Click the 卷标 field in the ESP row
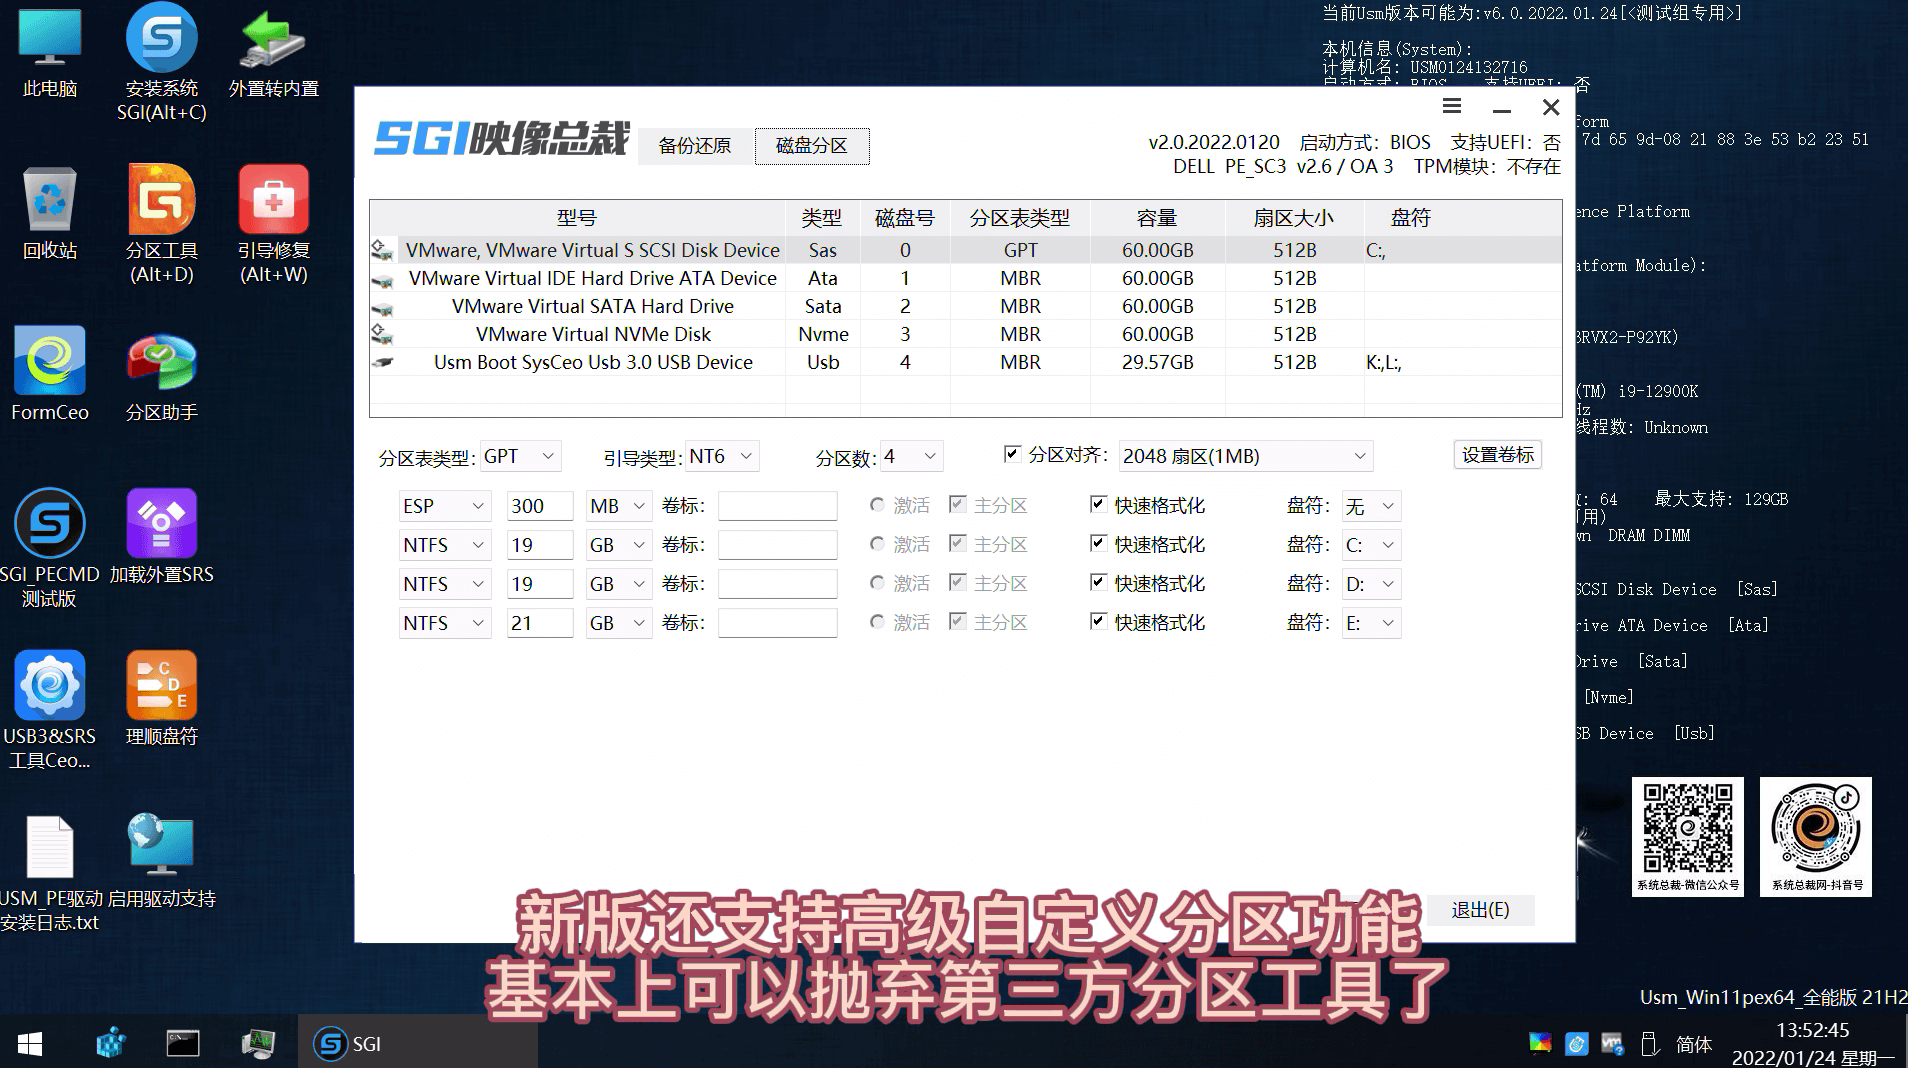This screenshot has height=1068, width=1908. [777, 506]
